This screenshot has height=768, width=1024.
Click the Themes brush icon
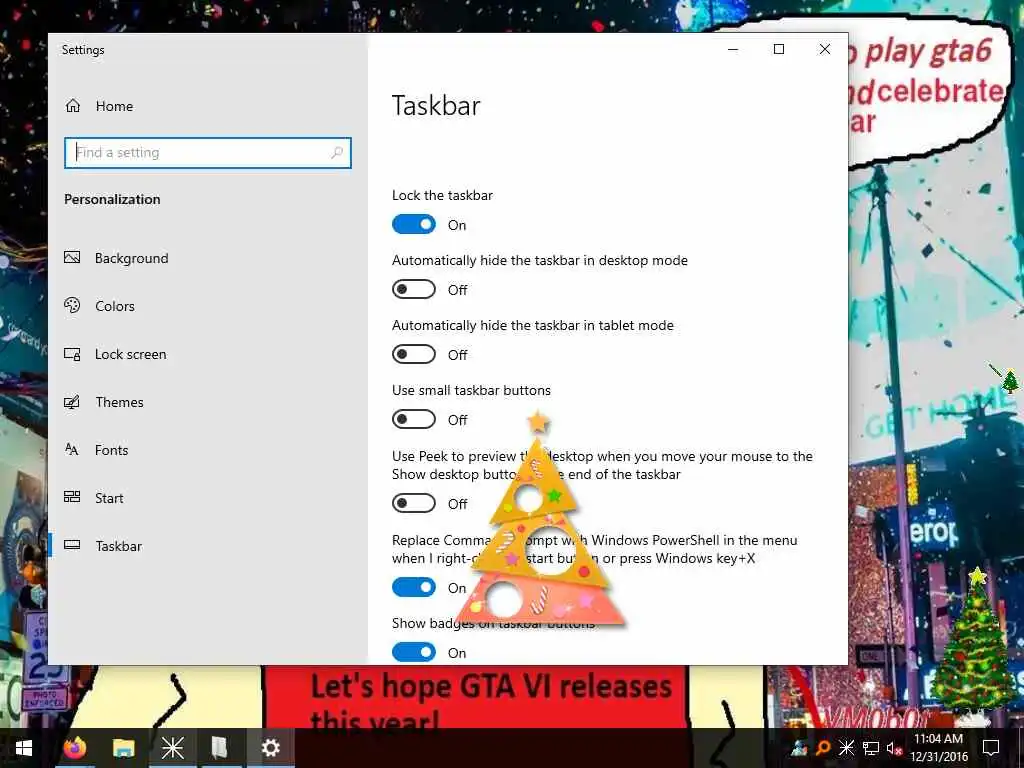click(x=72, y=402)
